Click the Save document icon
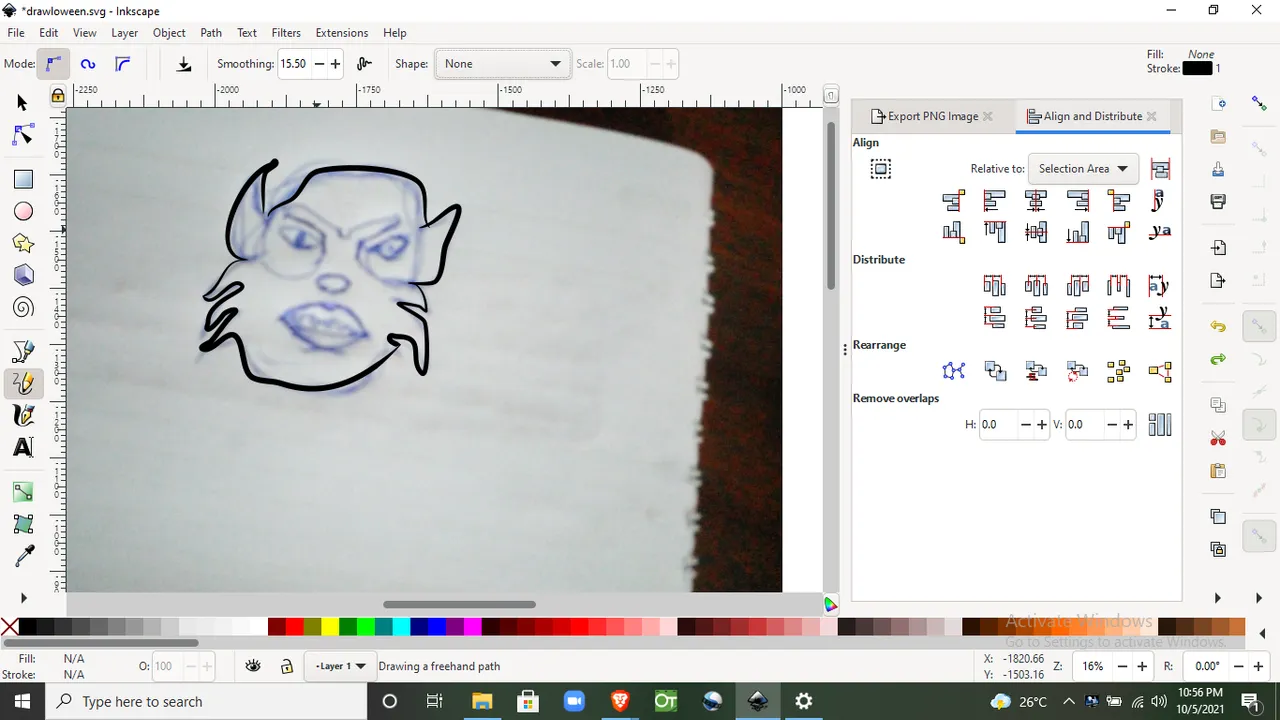The image size is (1280, 720). (x=1218, y=169)
